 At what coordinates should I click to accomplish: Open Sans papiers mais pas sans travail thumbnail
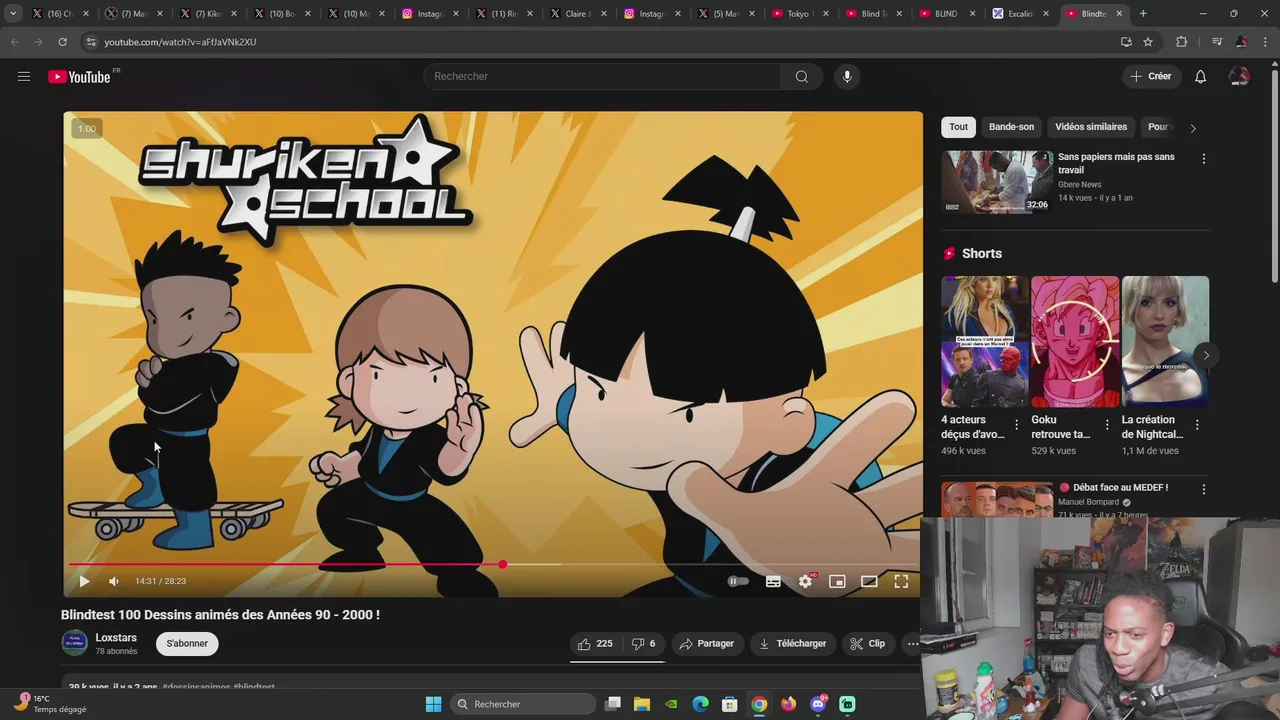click(x=997, y=182)
